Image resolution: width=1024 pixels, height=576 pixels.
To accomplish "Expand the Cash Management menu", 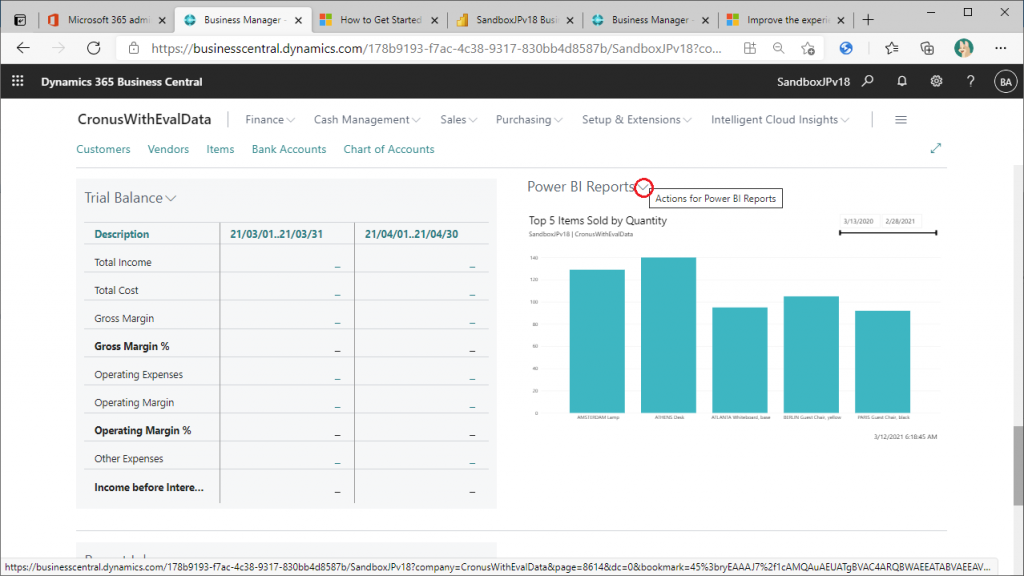I will coord(367,120).
